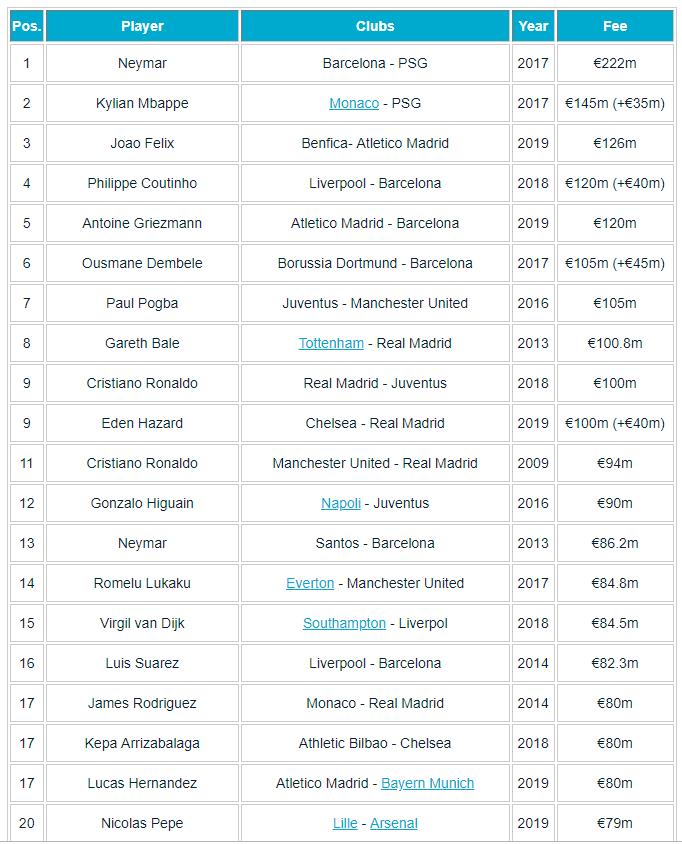Open the Bayern Munich link
Screen dimensions: 682x844
[x=427, y=783]
